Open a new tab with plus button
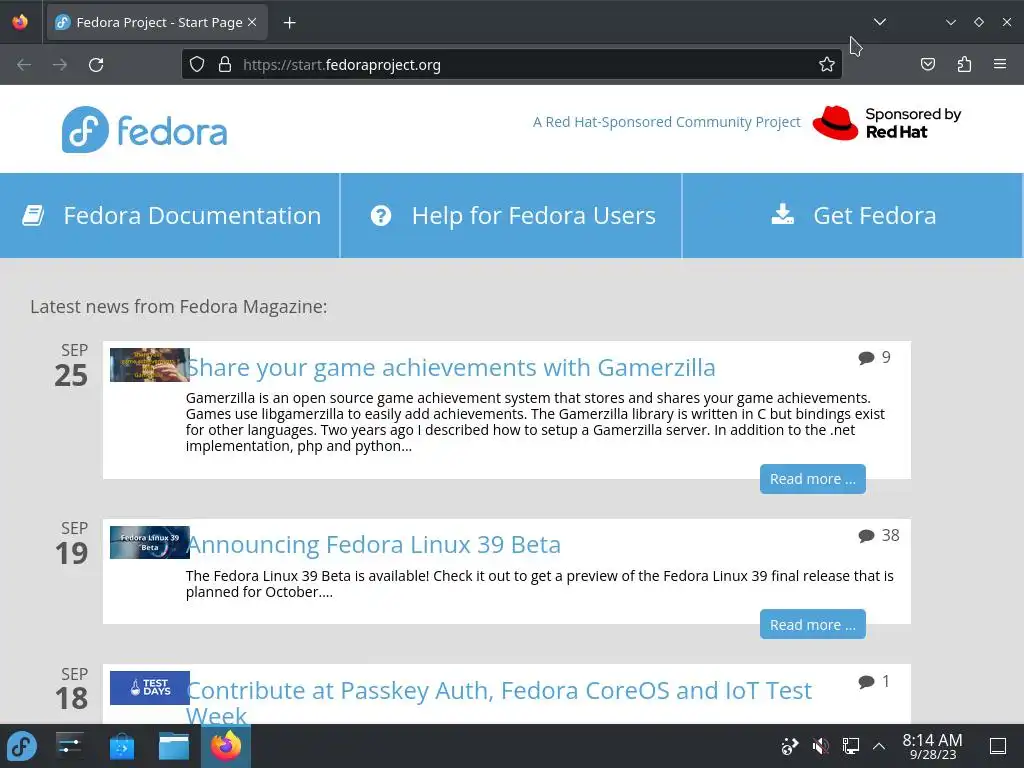This screenshot has width=1024, height=768. (289, 23)
